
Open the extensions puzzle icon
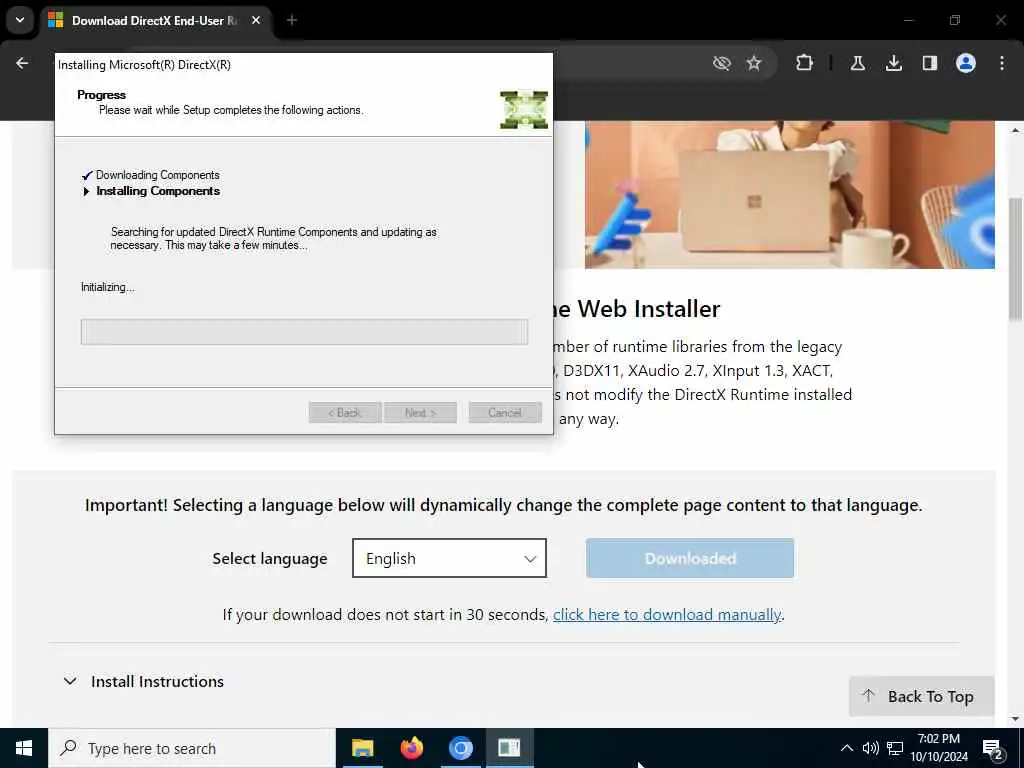pos(805,63)
